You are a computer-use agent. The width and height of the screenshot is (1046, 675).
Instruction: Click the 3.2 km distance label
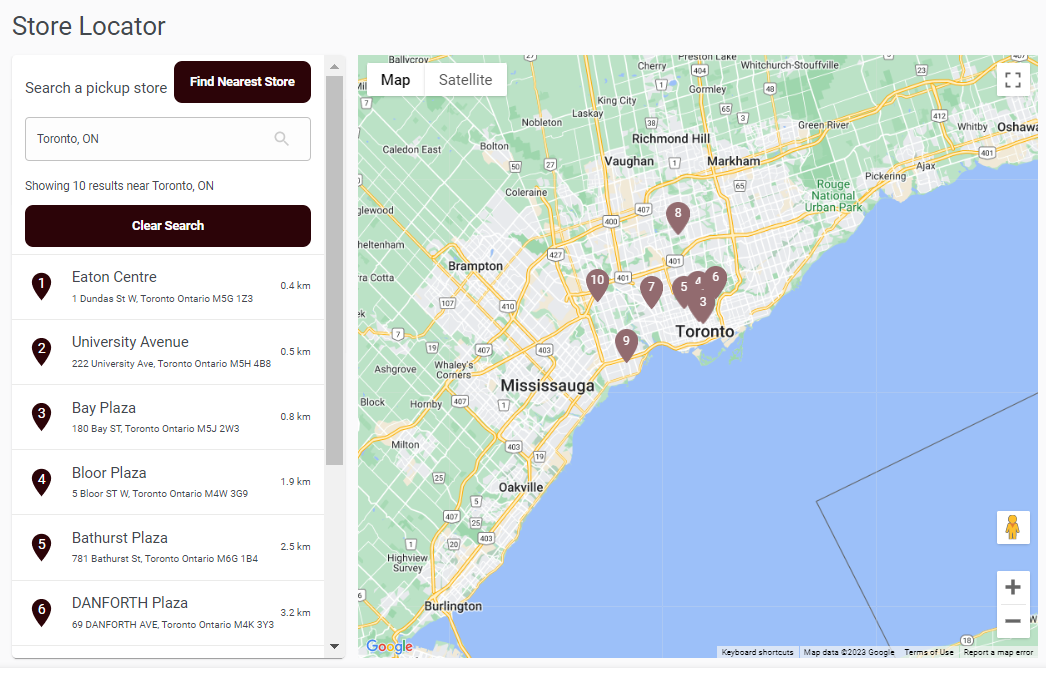click(296, 612)
